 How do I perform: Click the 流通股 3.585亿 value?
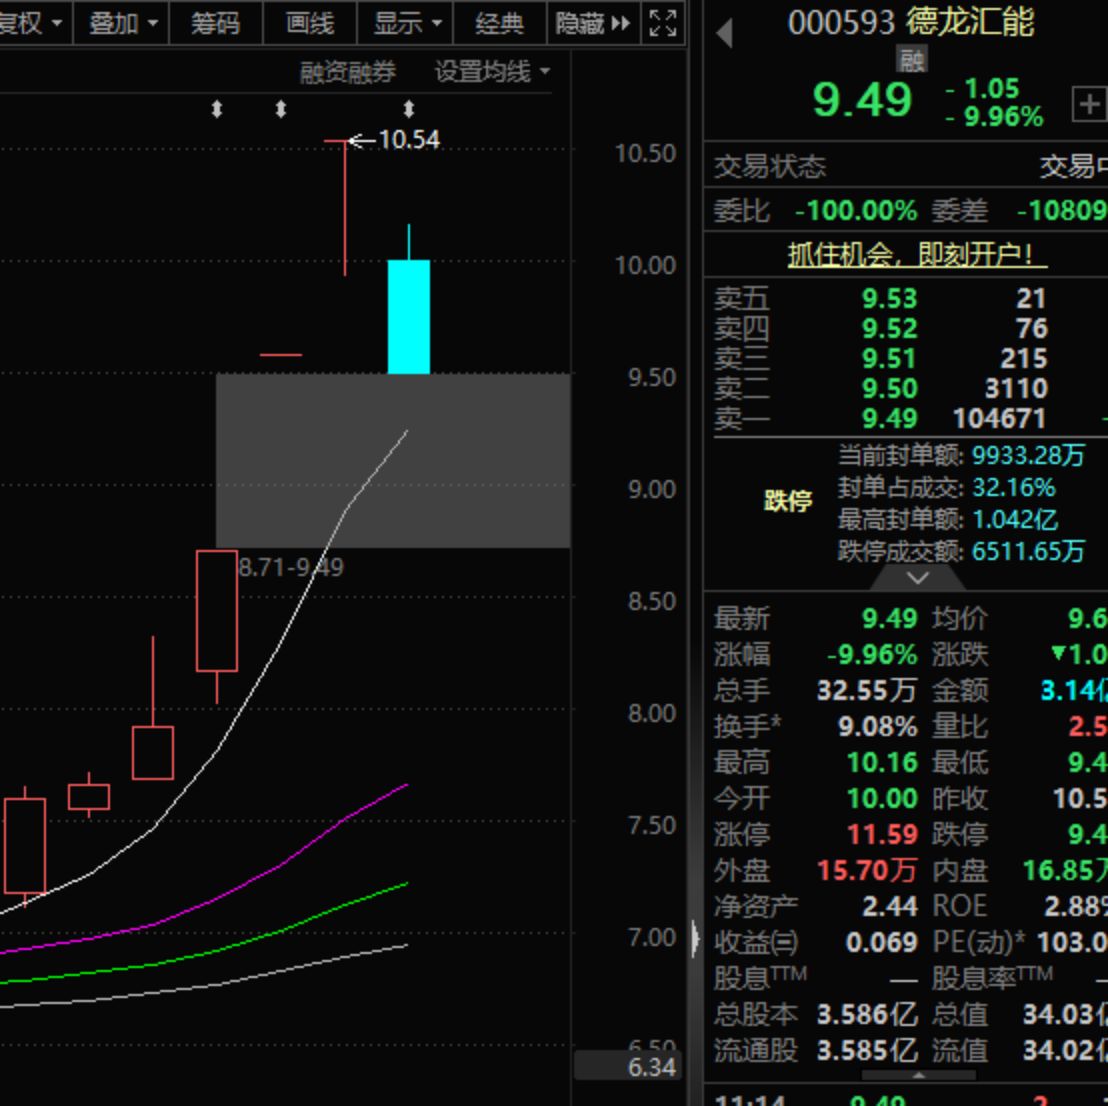pyautogui.click(x=867, y=1051)
